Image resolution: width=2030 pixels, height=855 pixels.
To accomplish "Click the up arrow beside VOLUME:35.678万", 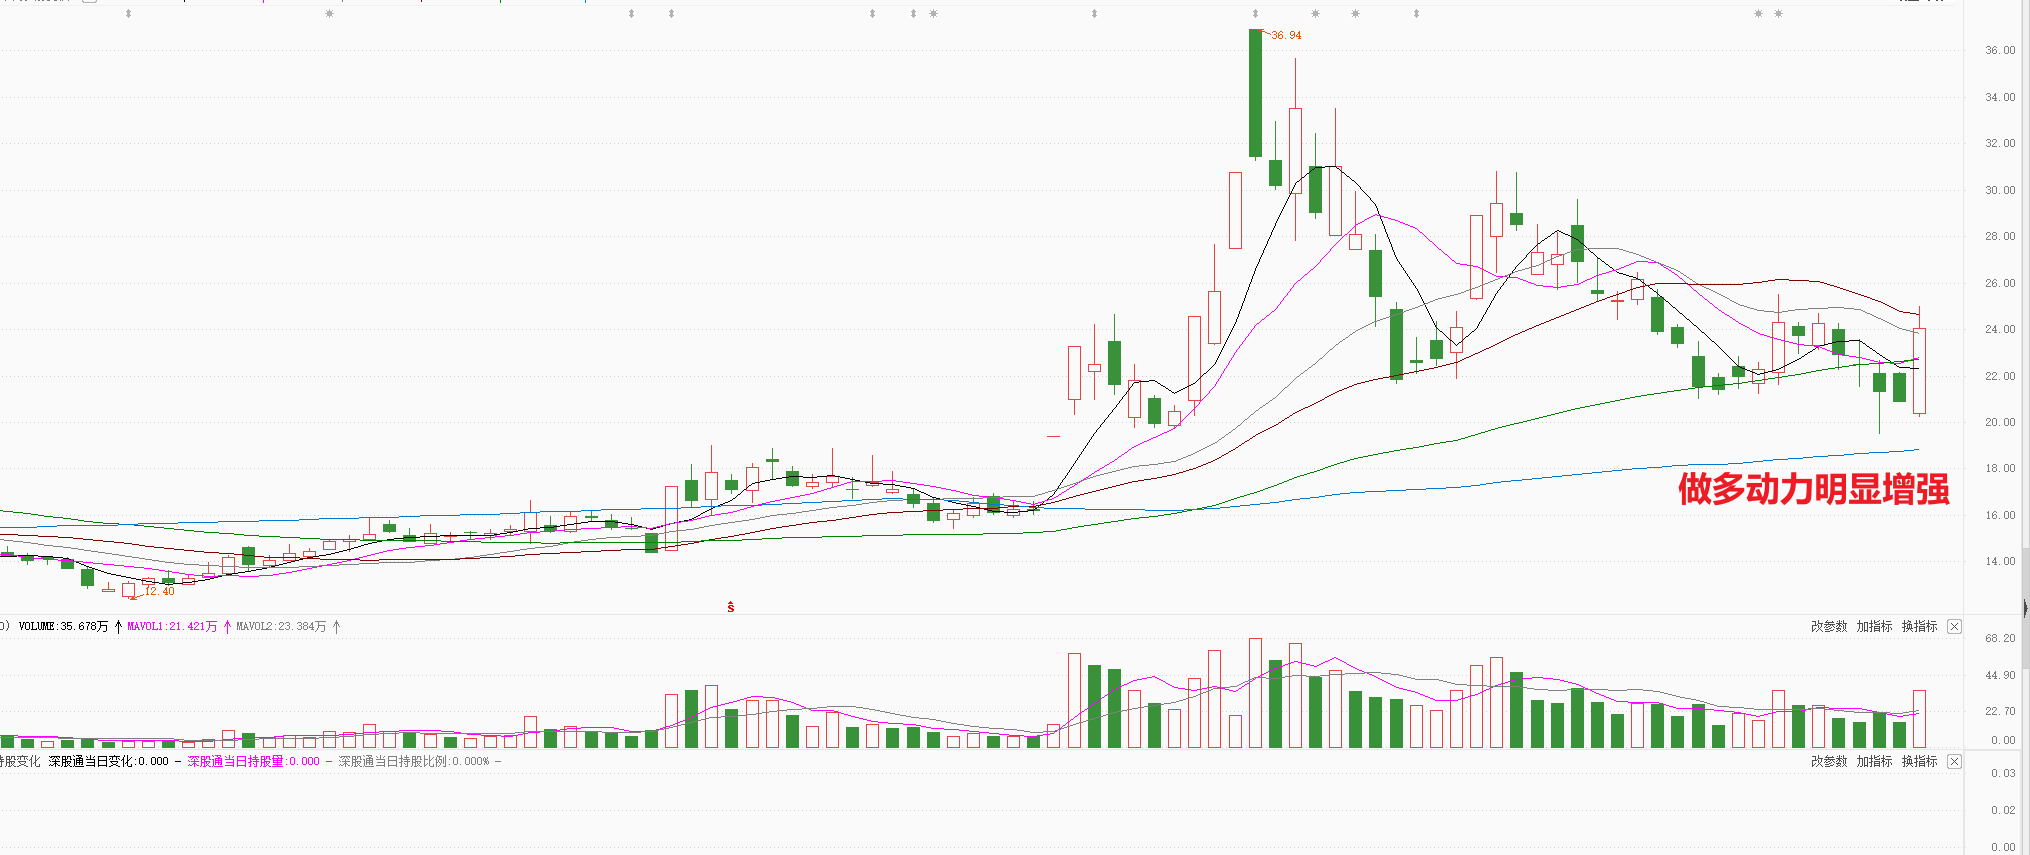I will point(118,627).
